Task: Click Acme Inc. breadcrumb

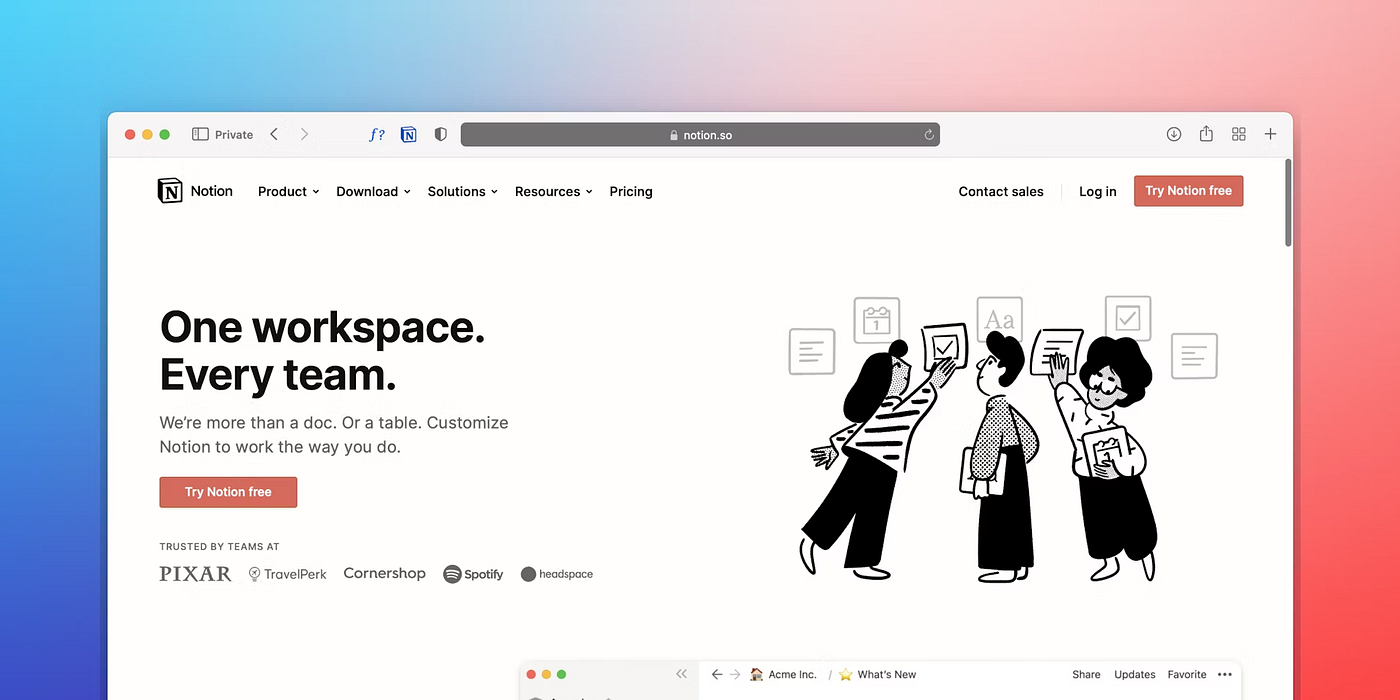Action: pyautogui.click(x=792, y=675)
